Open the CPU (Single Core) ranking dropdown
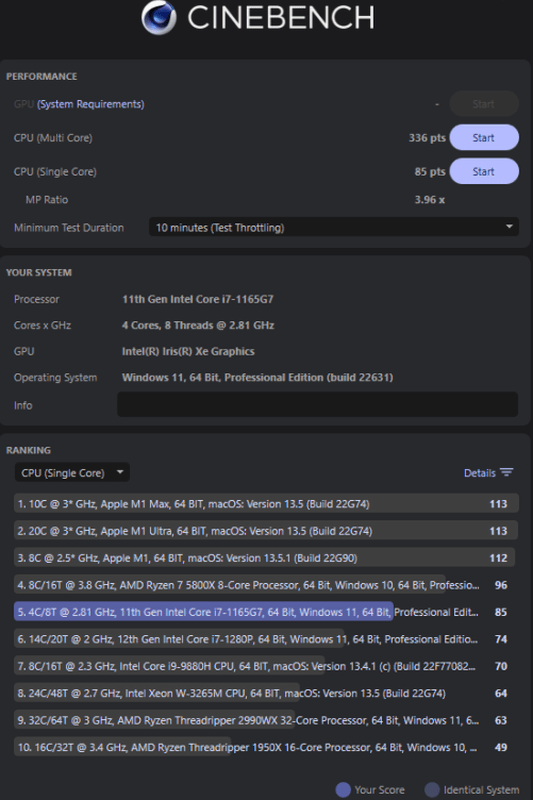This screenshot has width=533, height=800. coord(72,473)
